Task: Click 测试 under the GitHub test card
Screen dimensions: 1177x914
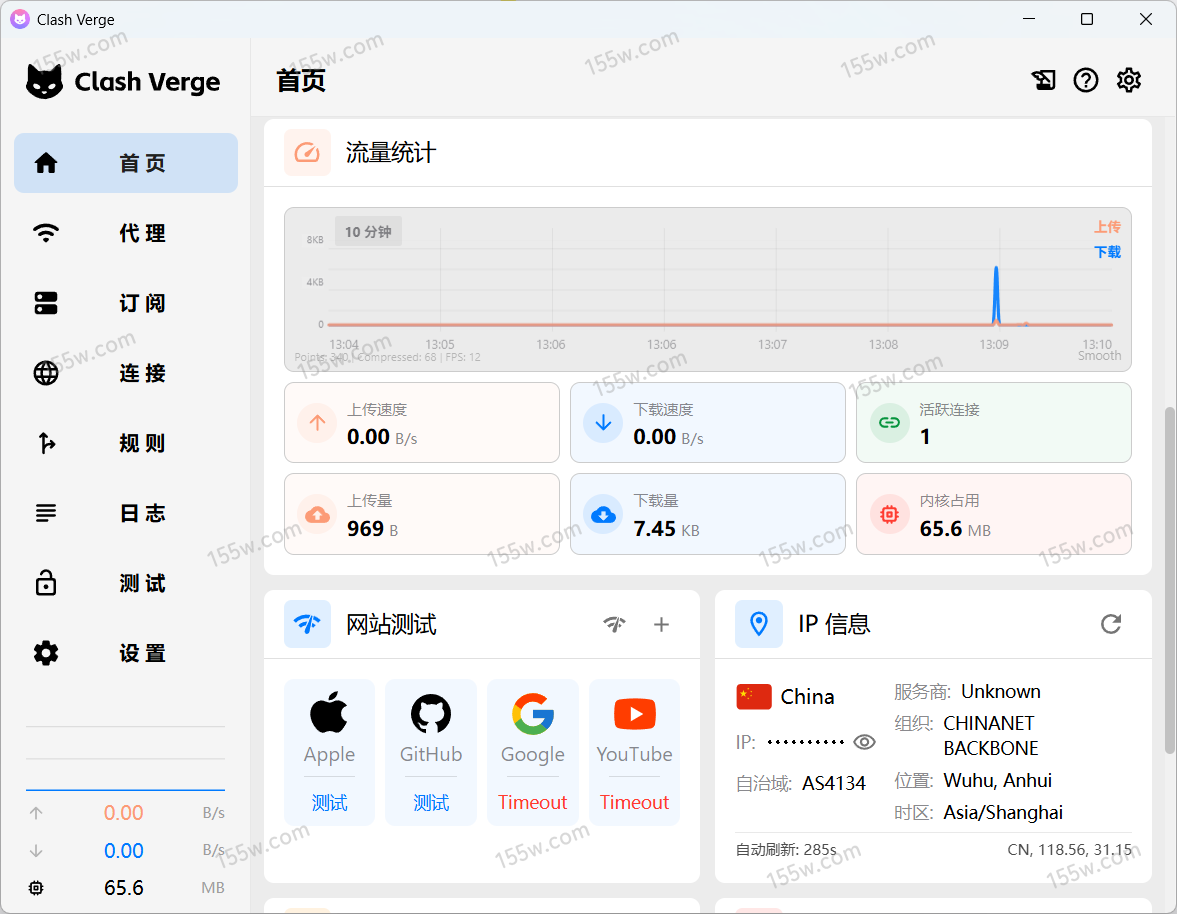Action: point(431,802)
